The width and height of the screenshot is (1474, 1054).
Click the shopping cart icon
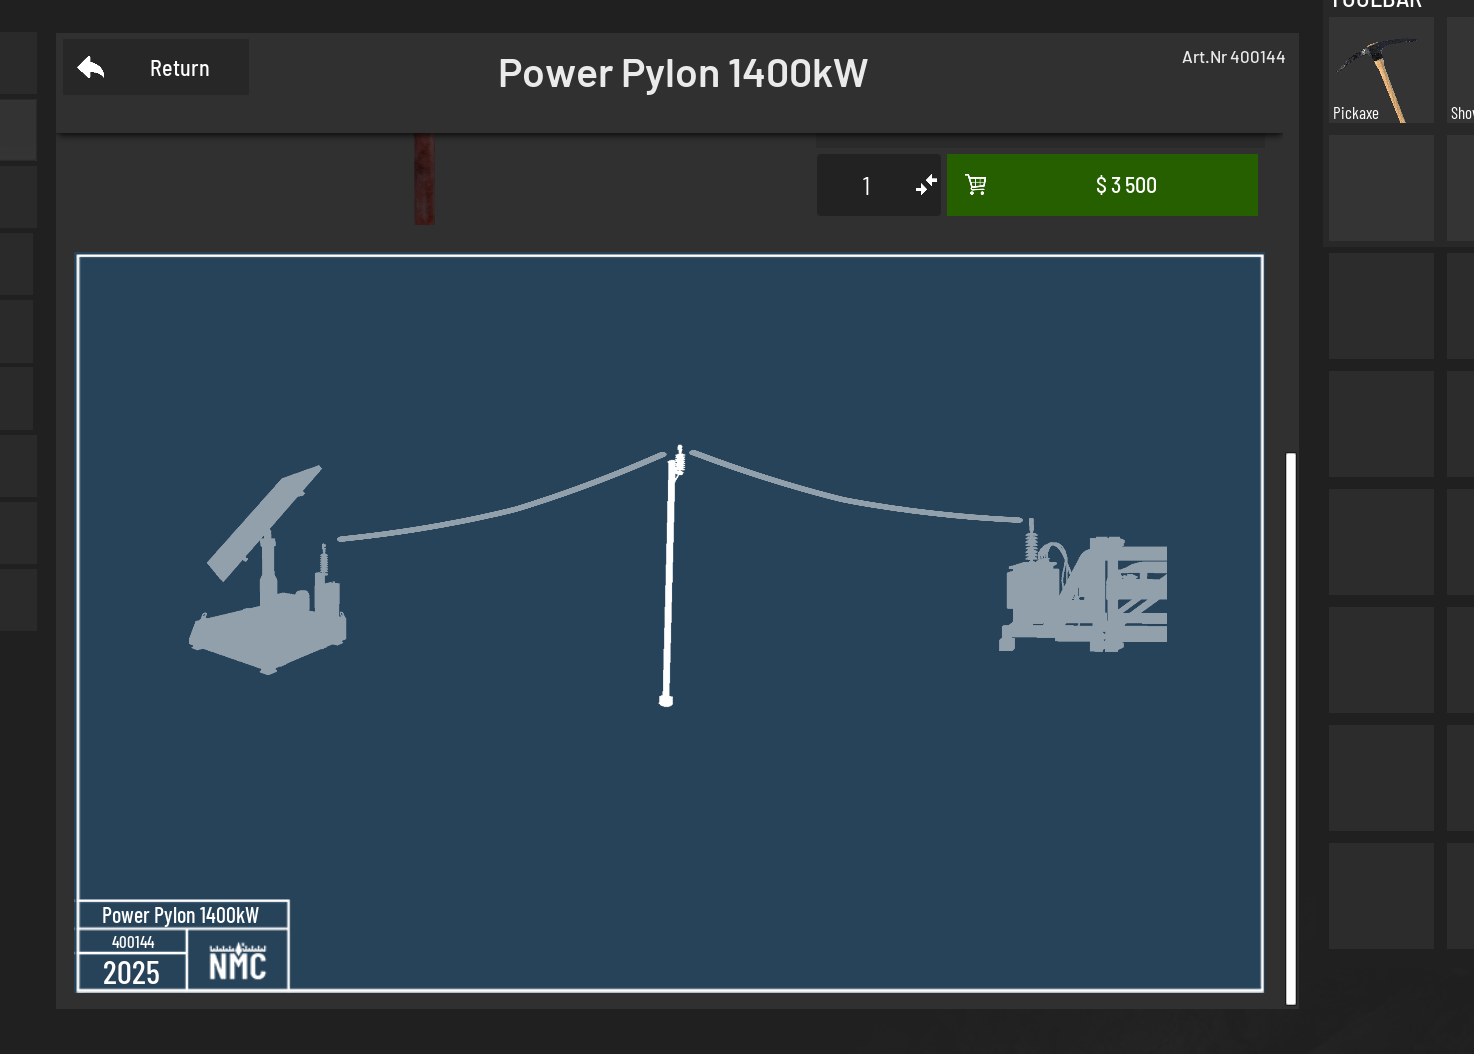point(976,185)
